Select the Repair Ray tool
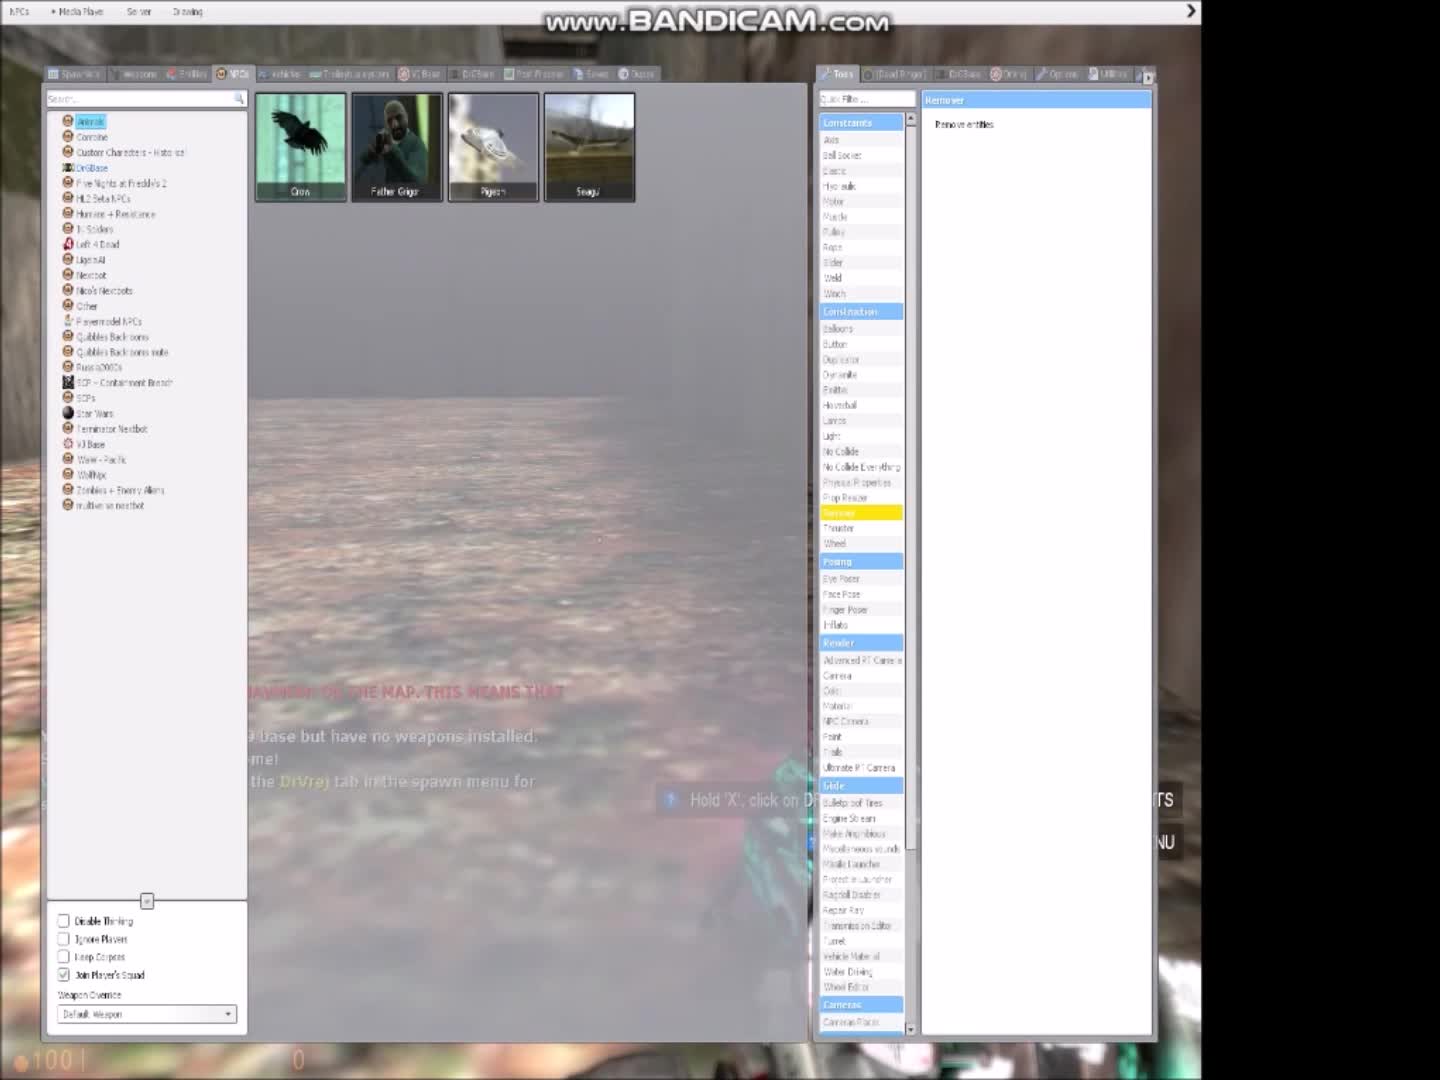Screen dimensions: 1440x1080 click(x=861, y=910)
